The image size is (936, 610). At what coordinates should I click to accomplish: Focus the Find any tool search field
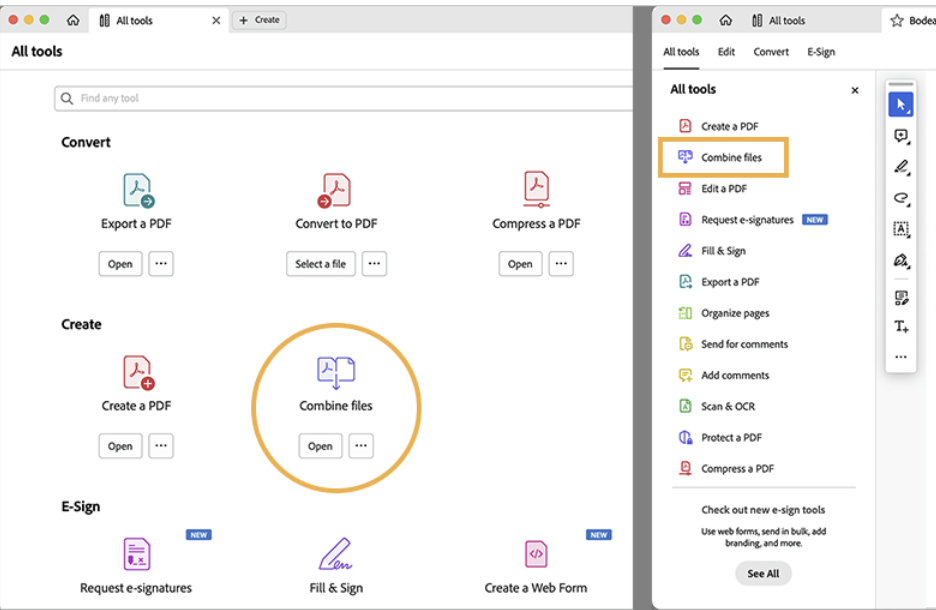pos(343,98)
